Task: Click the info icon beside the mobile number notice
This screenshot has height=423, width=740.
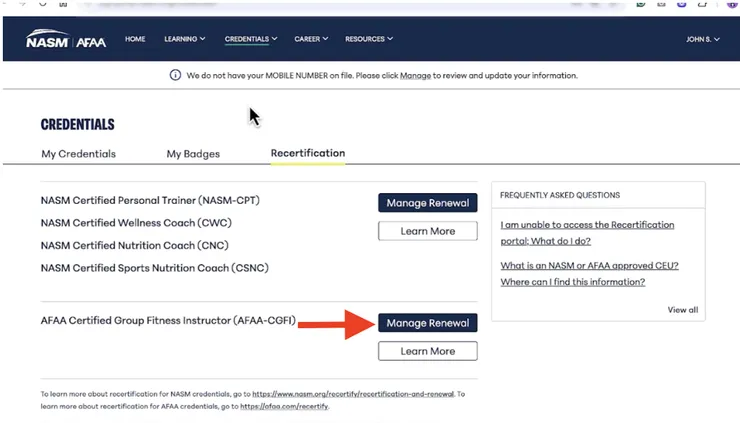Action: tap(175, 75)
